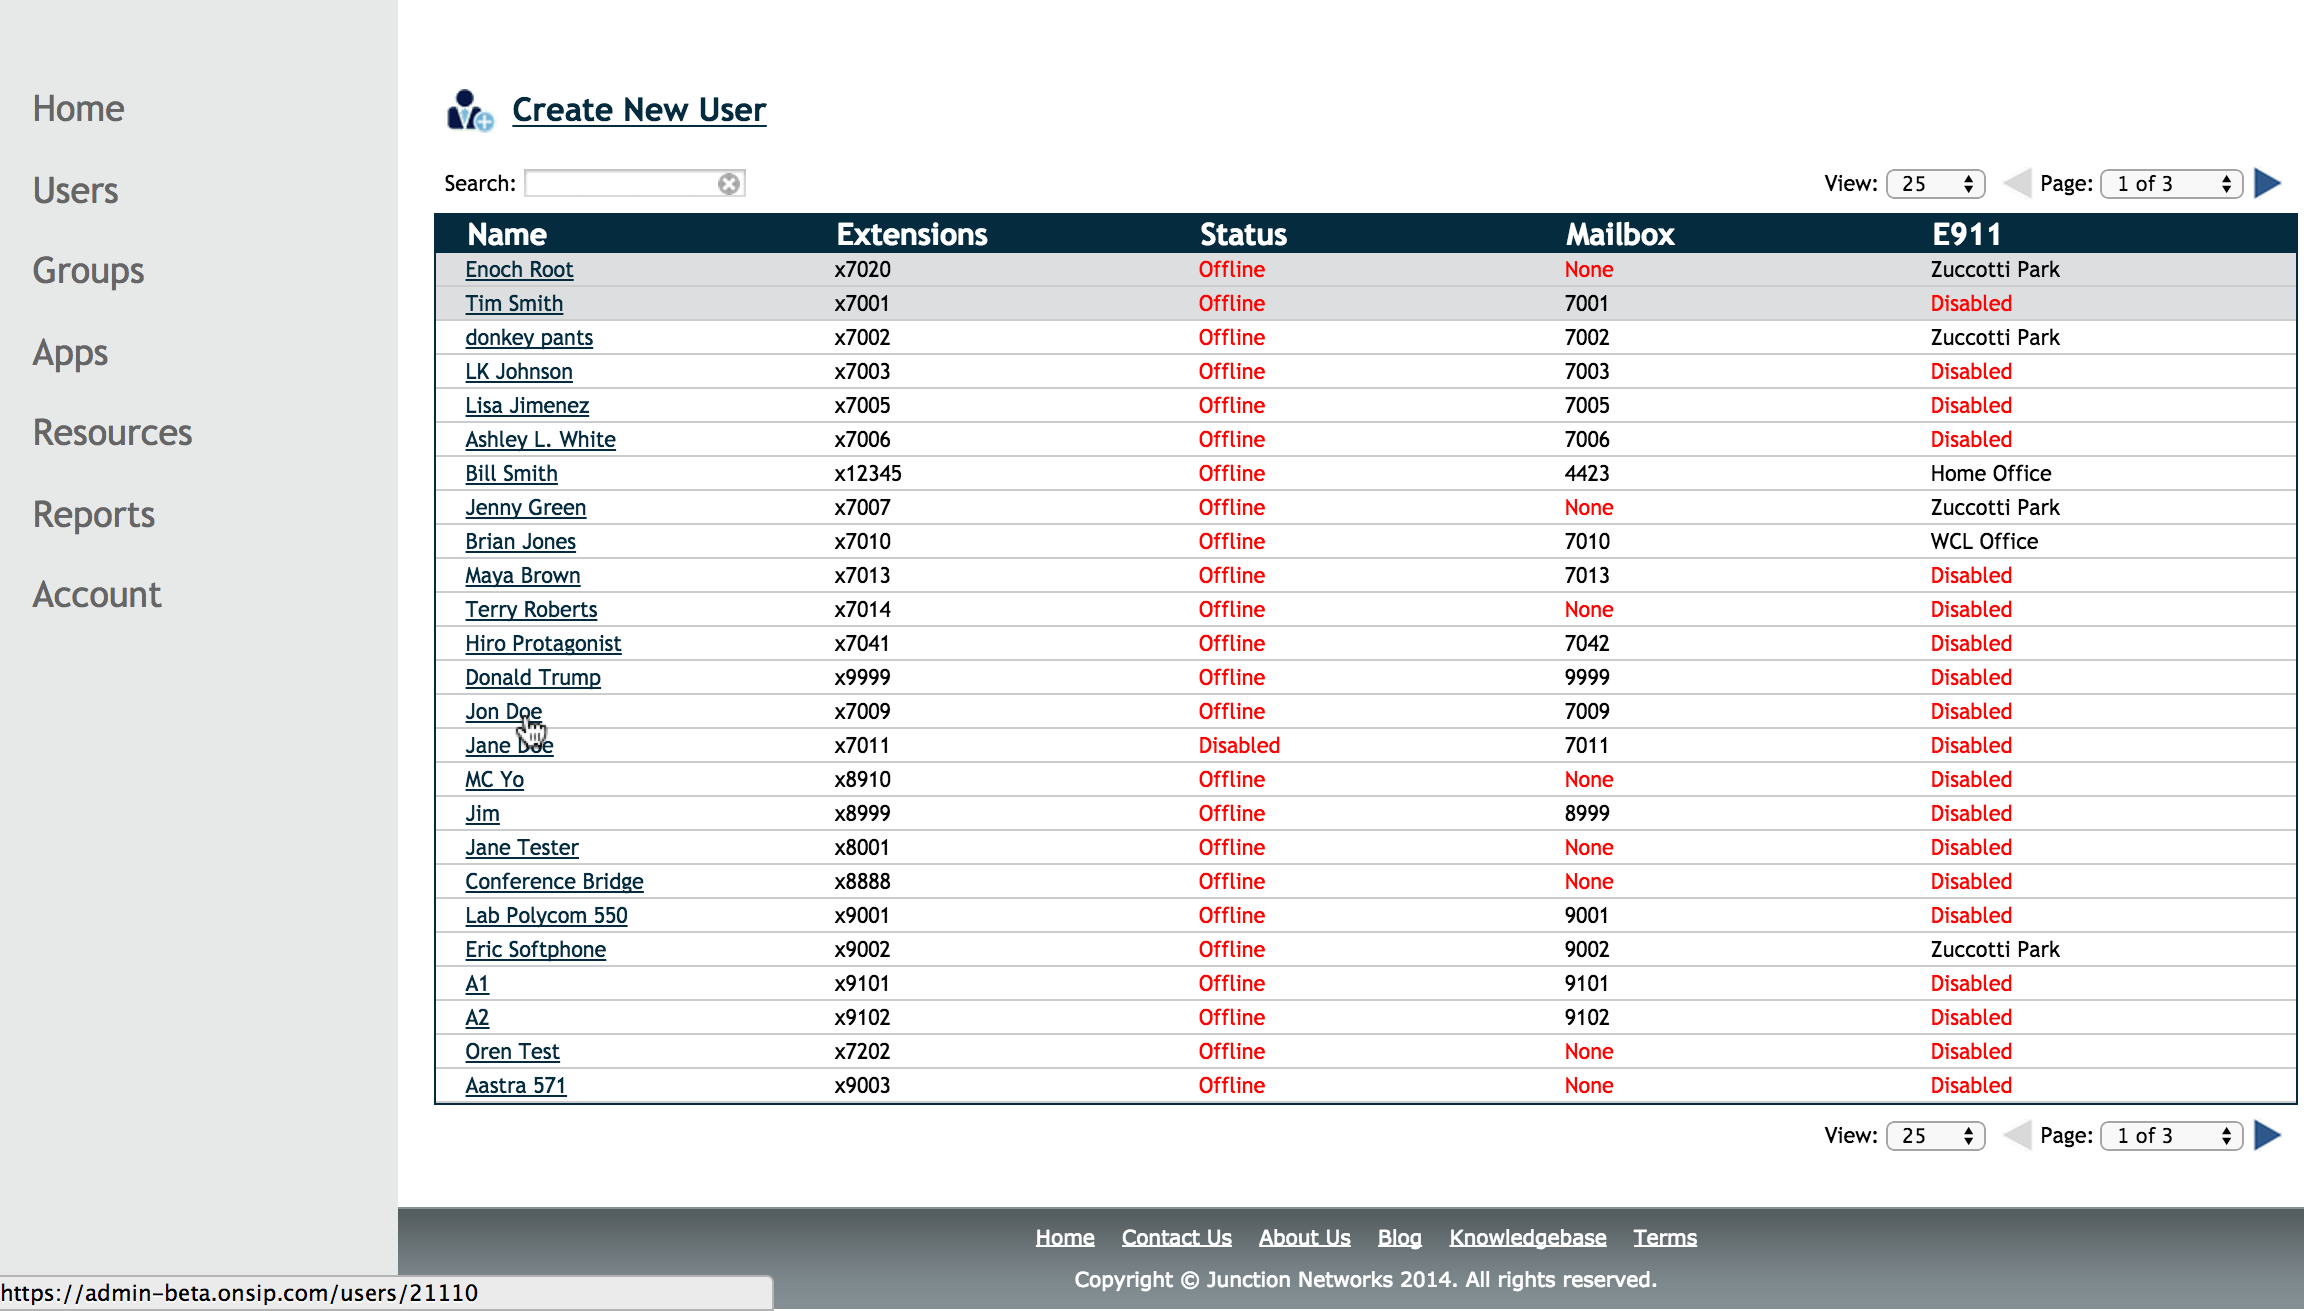This screenshot has width=2304, height=1311.
Task: Click the Name column header
Action: (x=507, y=234)
